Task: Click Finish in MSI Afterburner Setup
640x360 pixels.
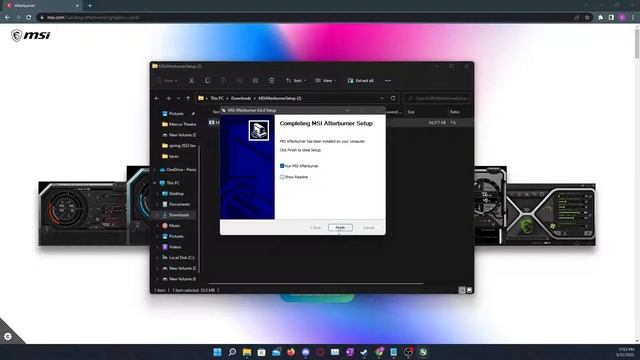Action: 340,227
